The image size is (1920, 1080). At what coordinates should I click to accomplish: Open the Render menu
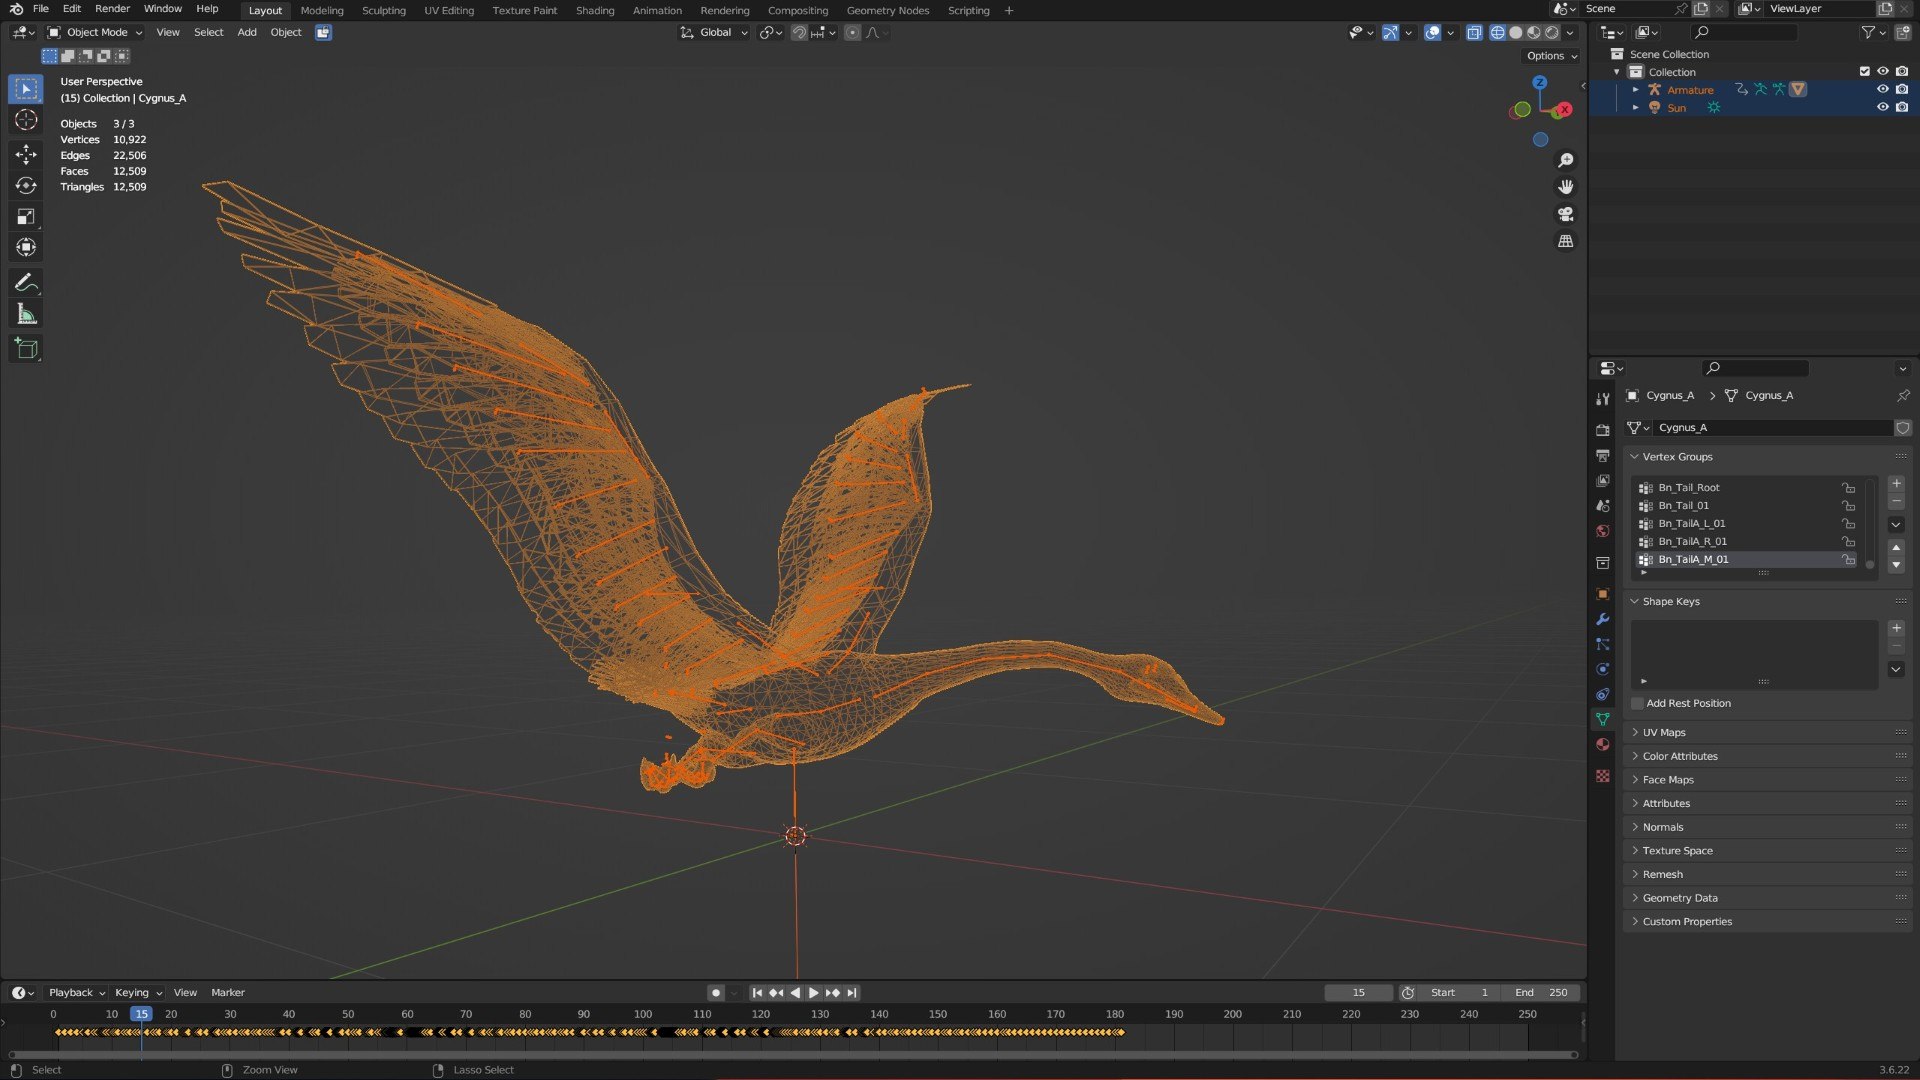(112, 8)
